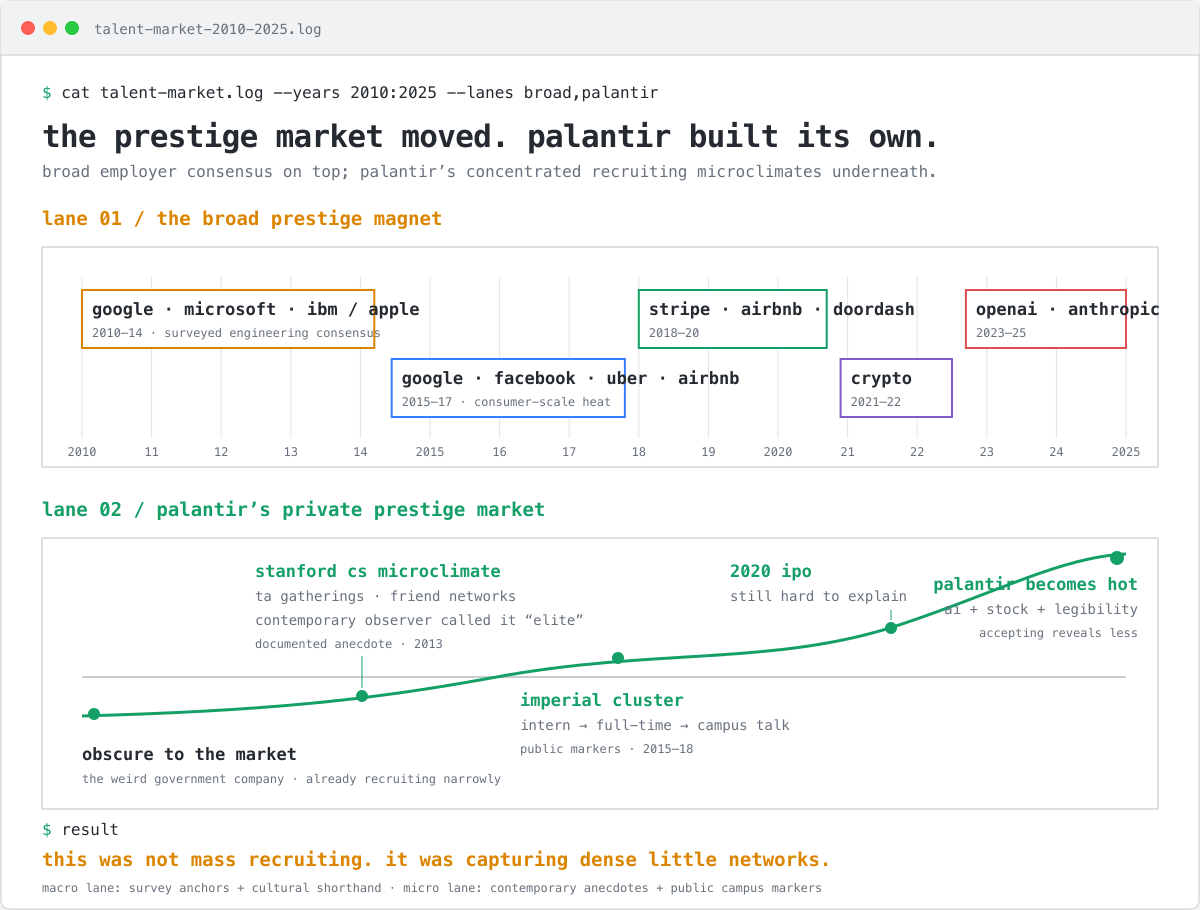Click 'ai + stock + legibility' line

(x=1041, y=609)
